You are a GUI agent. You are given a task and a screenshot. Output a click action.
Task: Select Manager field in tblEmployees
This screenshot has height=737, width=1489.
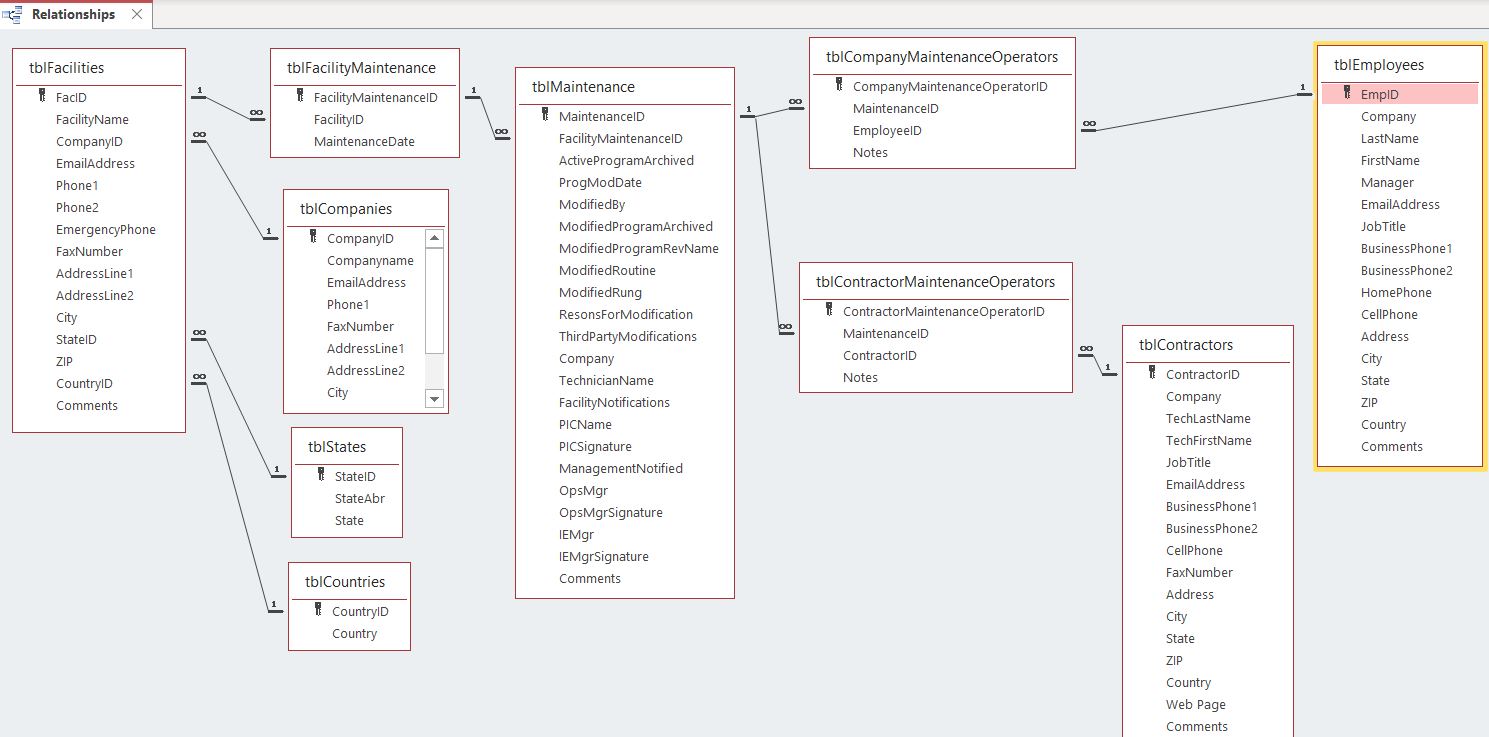[1387, 182]
